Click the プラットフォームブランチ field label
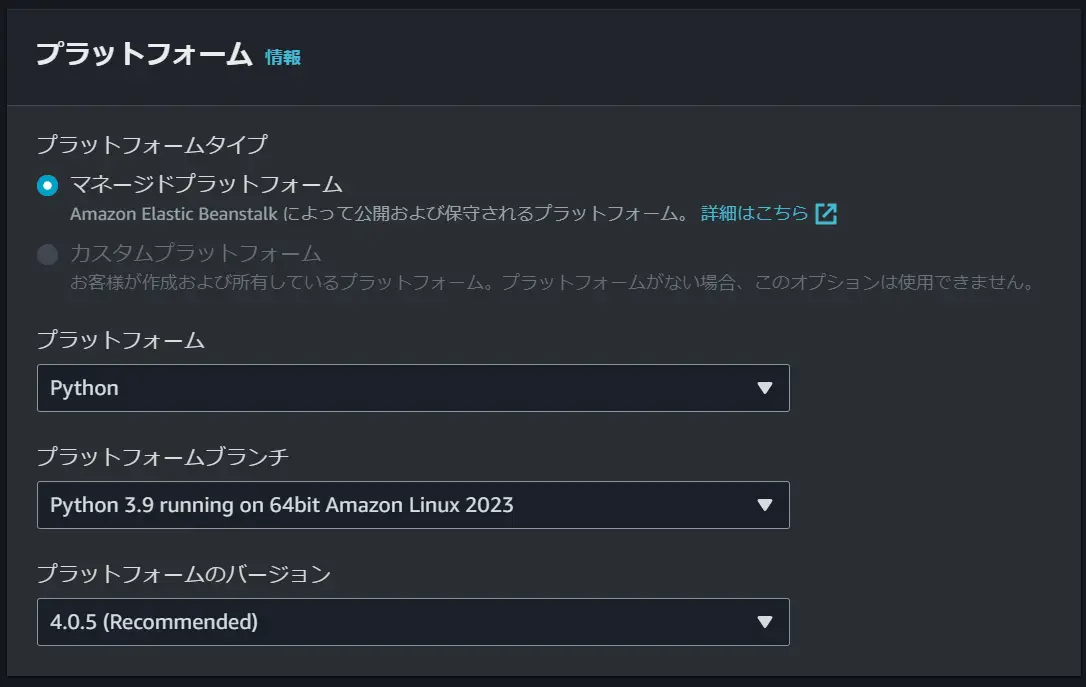The height and width of the screenshot is (687, 1086). click(x=163, y=457)
